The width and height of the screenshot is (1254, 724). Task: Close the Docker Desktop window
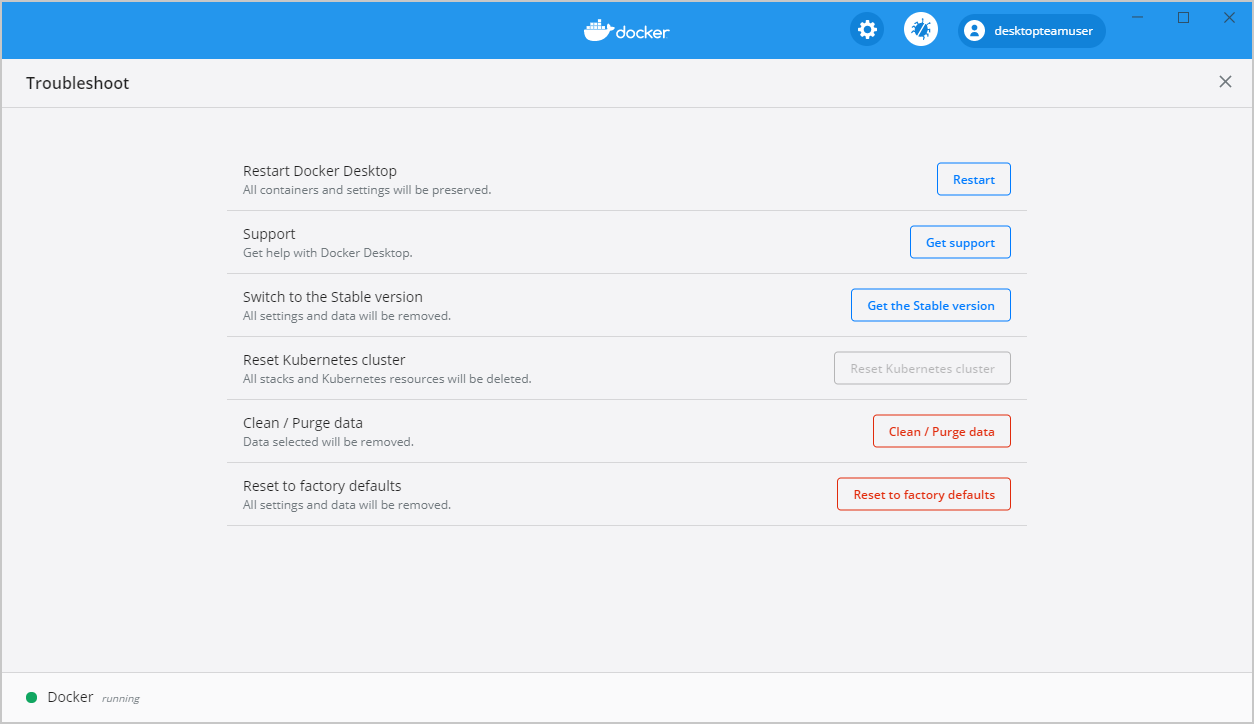[1229, 17]
